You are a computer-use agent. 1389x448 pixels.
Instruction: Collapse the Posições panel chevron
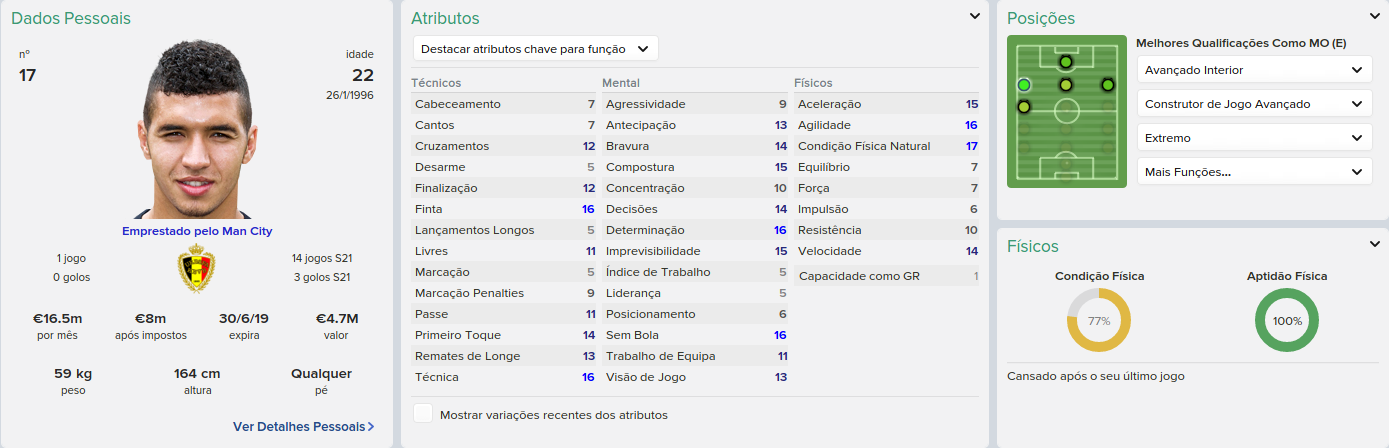coord(1374,16)
